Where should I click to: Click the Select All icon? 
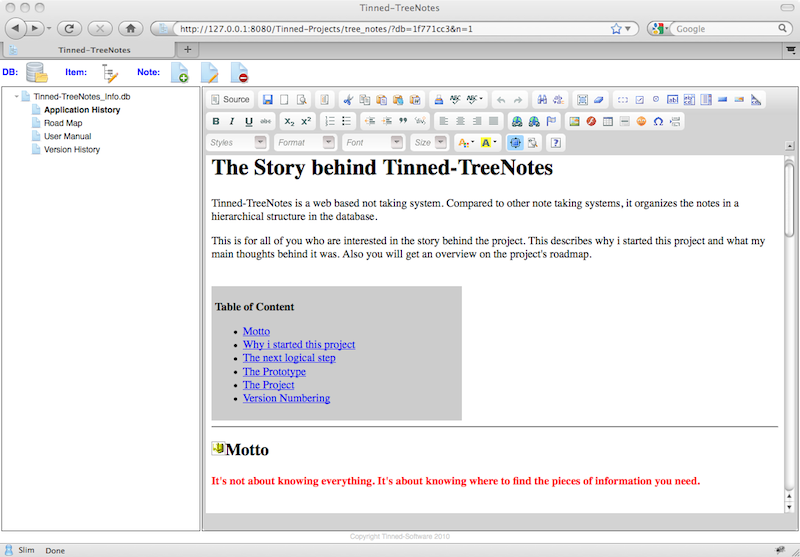tap(582, 99)
